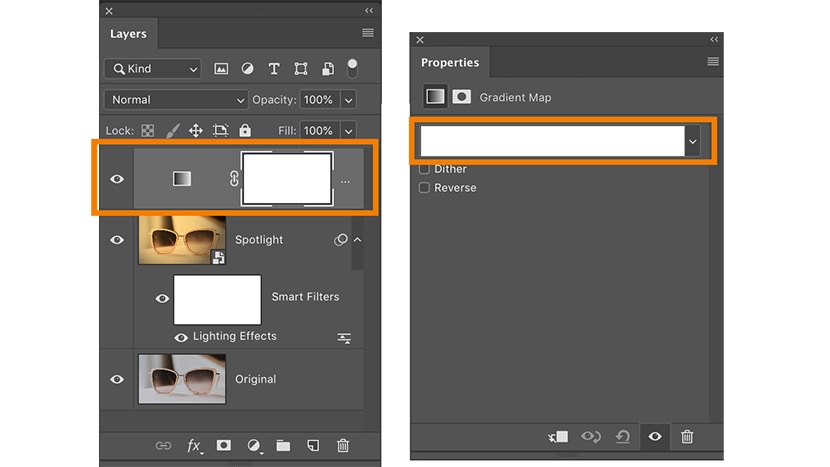This screenshot has width=830, height=467.
Task: Enable the Reverse checkbox
Action: (424, 188)
